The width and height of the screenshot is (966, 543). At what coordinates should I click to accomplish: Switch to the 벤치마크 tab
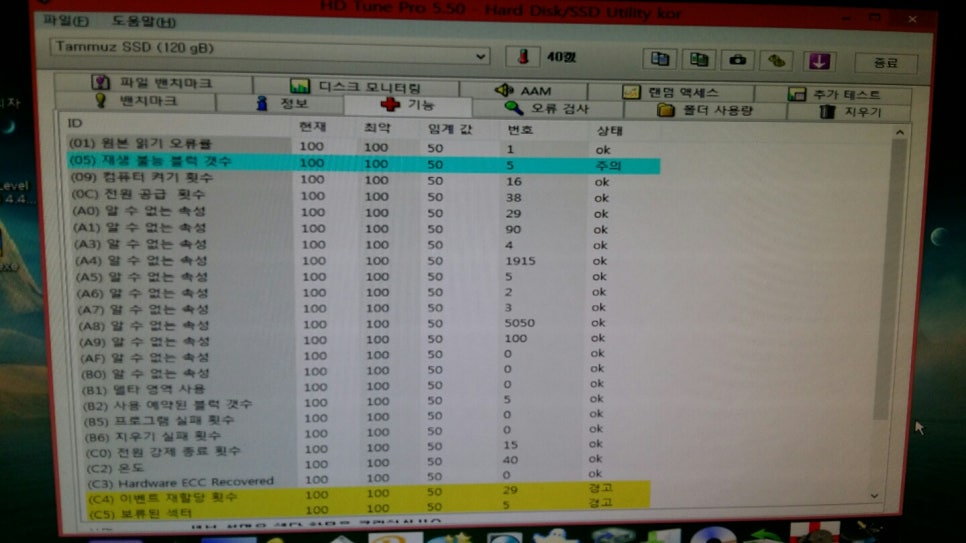[136, 101]
